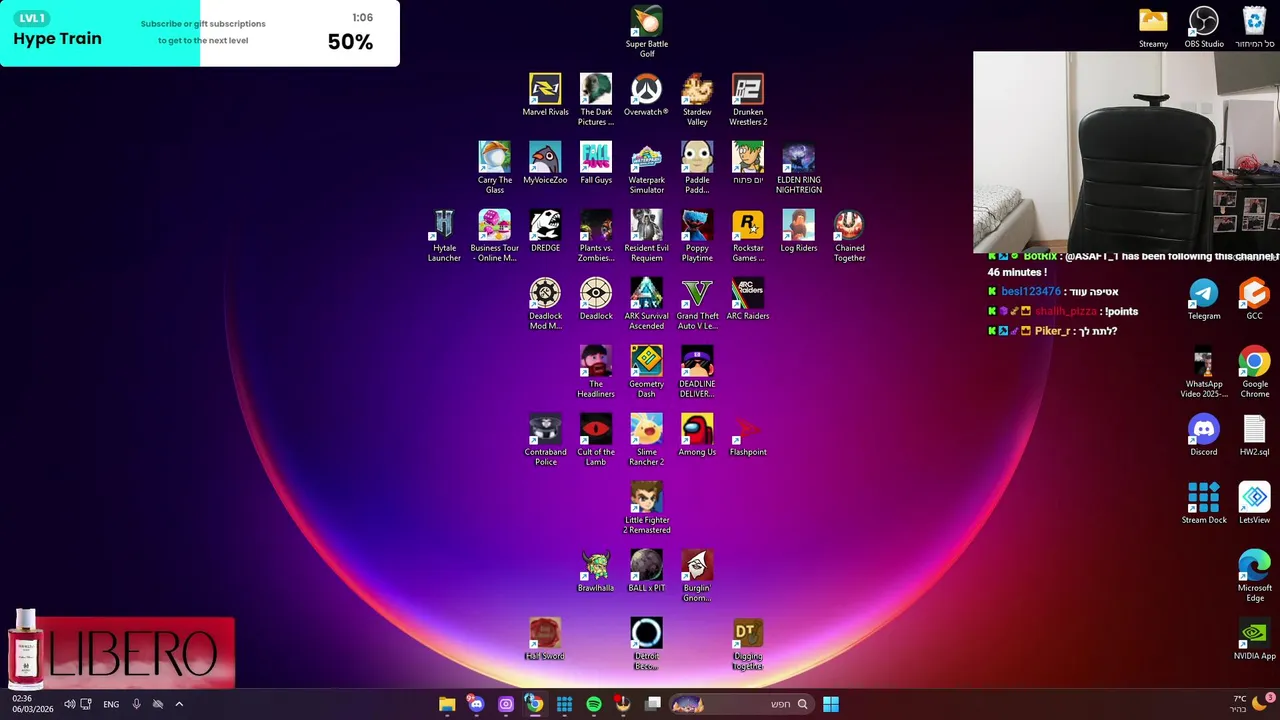Open ARK Survival Ascended shortcut

(x=646, y=303)
